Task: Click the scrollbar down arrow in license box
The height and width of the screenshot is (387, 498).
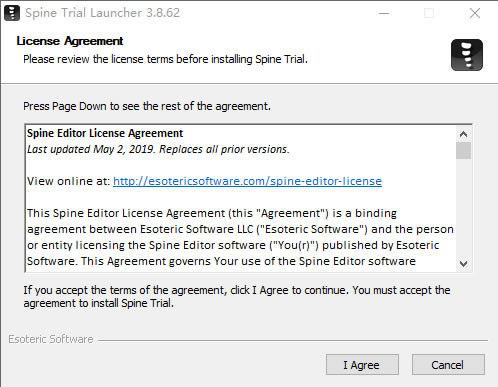Action: [x=463, y=263]
